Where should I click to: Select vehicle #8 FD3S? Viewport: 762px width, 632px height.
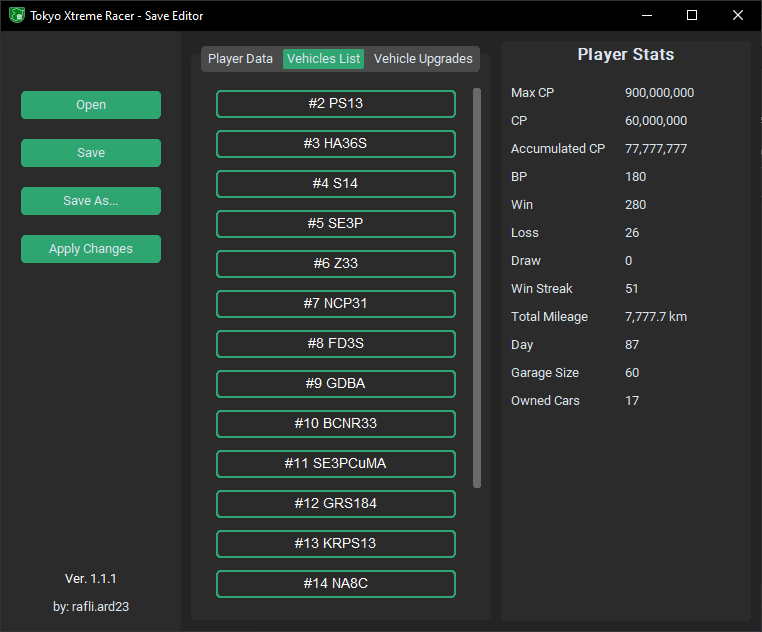pos(336,344)
